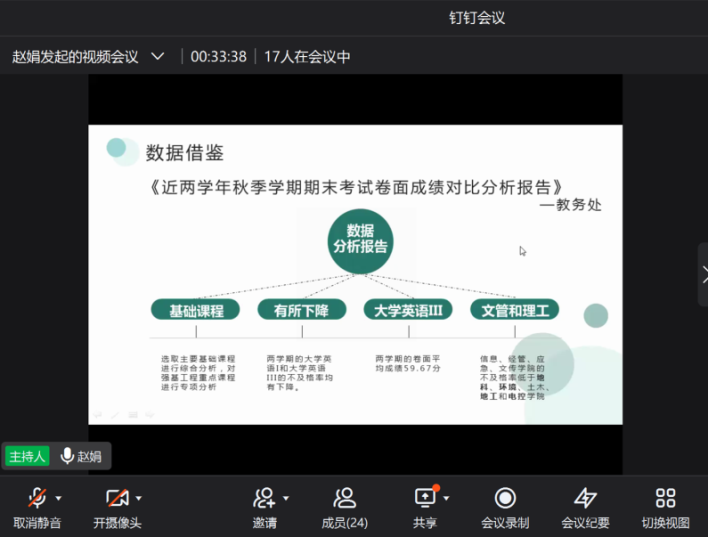Open the 成员(24) members list
This screenshot has height=537, width=708.
pos(344,498)
